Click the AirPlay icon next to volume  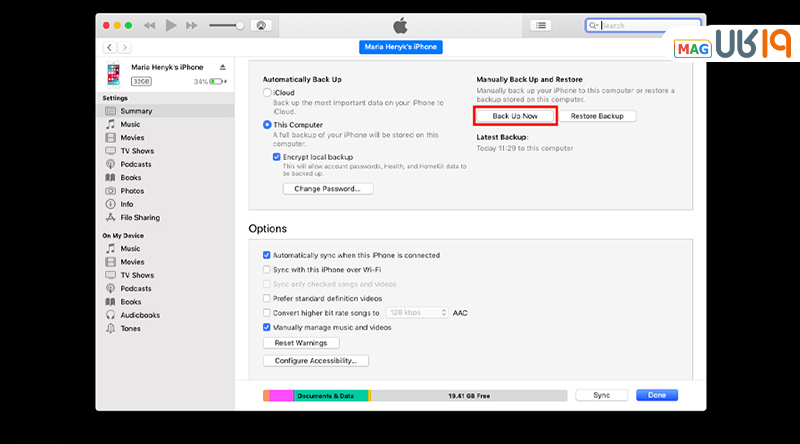262,25
